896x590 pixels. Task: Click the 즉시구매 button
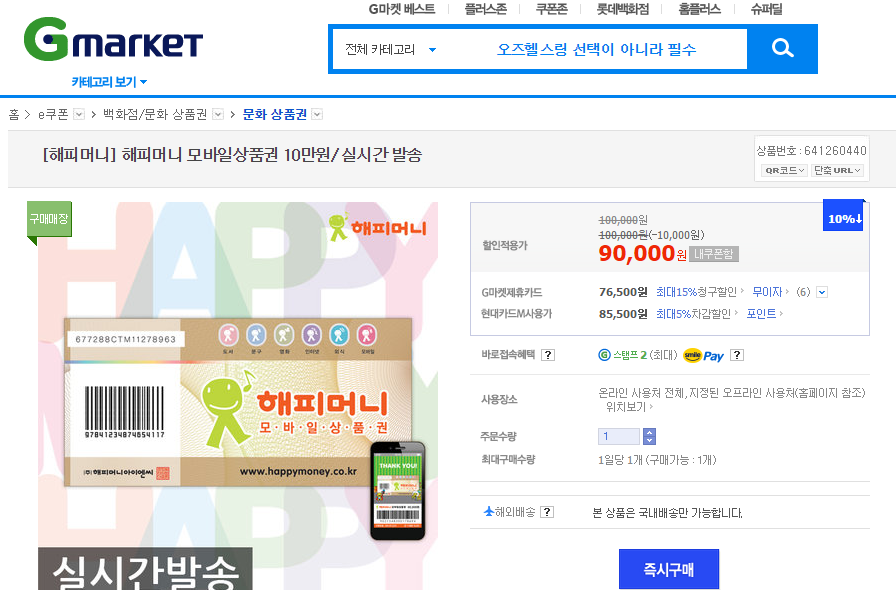coord(669,569)
